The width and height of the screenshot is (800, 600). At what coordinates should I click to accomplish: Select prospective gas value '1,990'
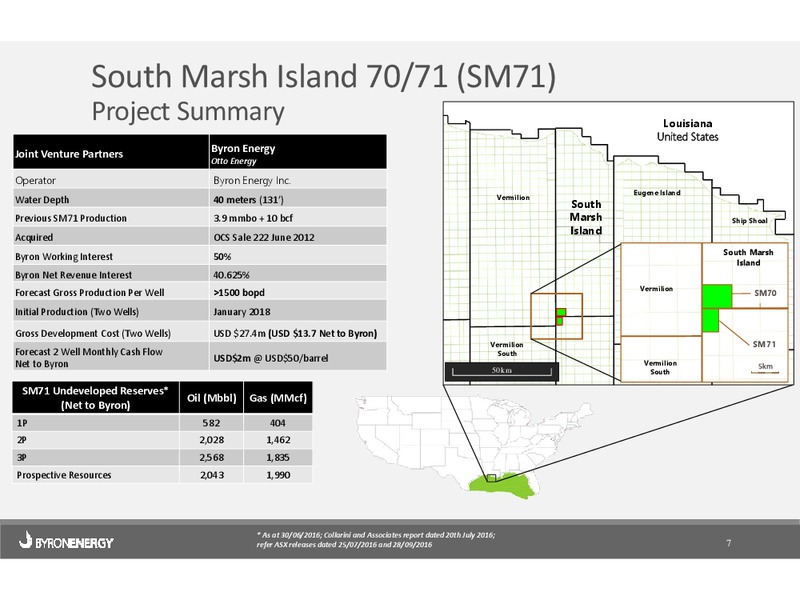point(278,475)
